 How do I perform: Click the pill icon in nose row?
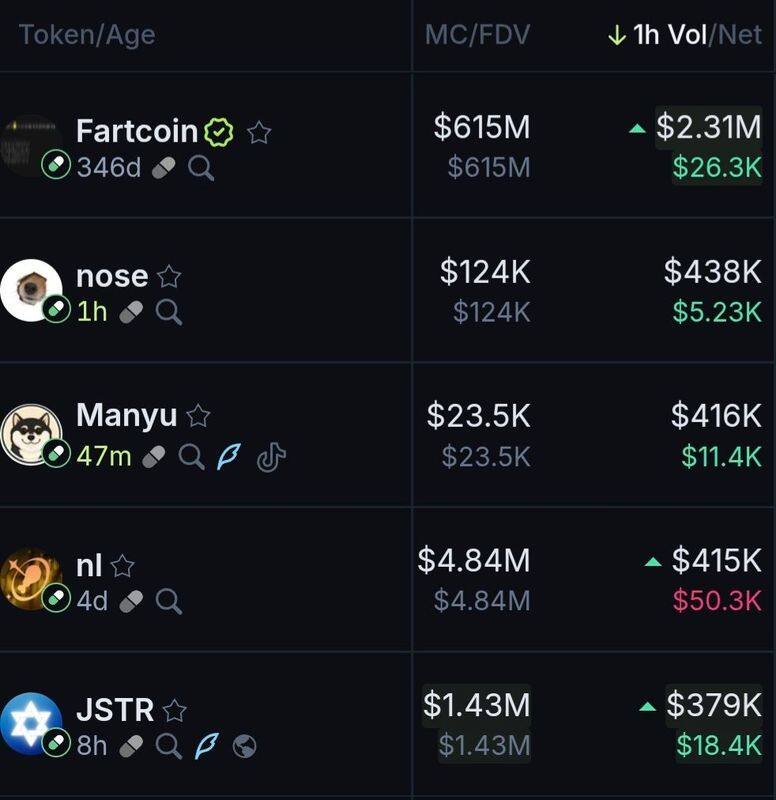coord(131,313)
